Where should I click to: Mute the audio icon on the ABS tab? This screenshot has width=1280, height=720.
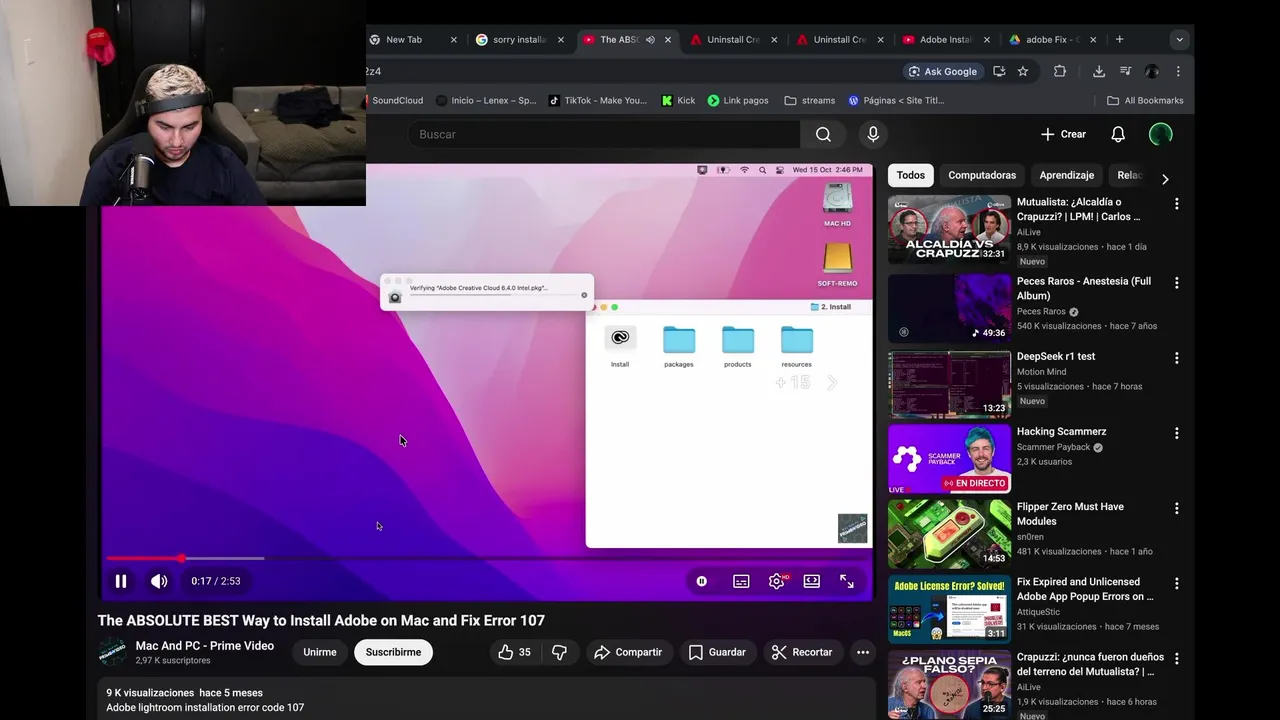pyautogui.click(x=650, y=40)
